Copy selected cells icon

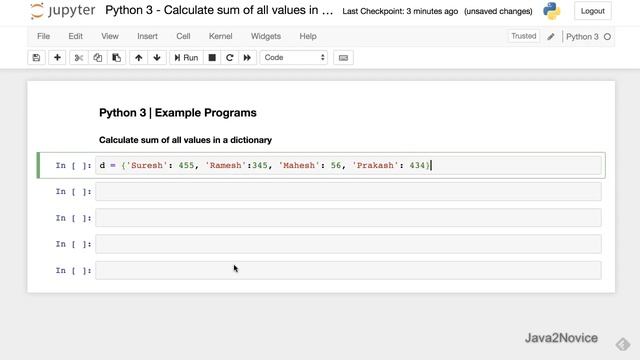[98, 58]
